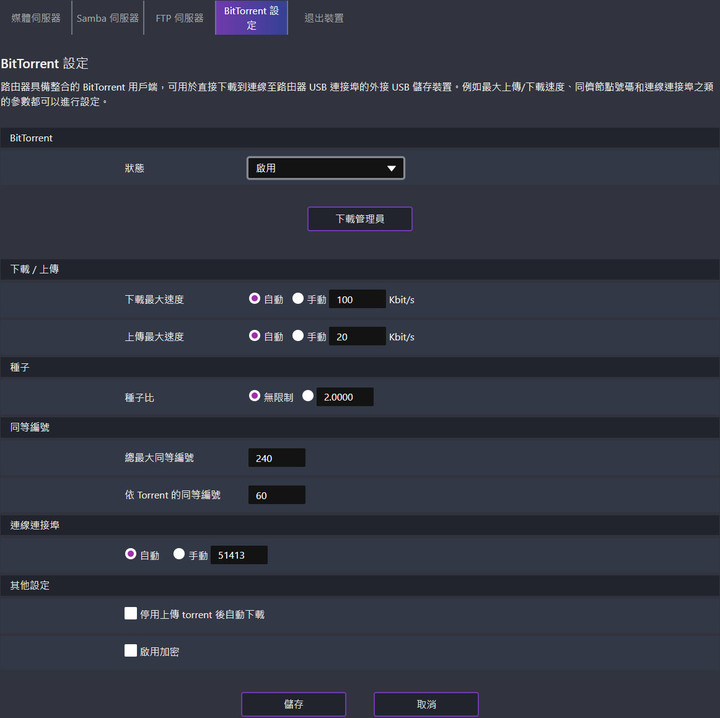Select 自動 for 下載最大速度
The height and width of the screenshot is (718, 720).
(254, 298)
